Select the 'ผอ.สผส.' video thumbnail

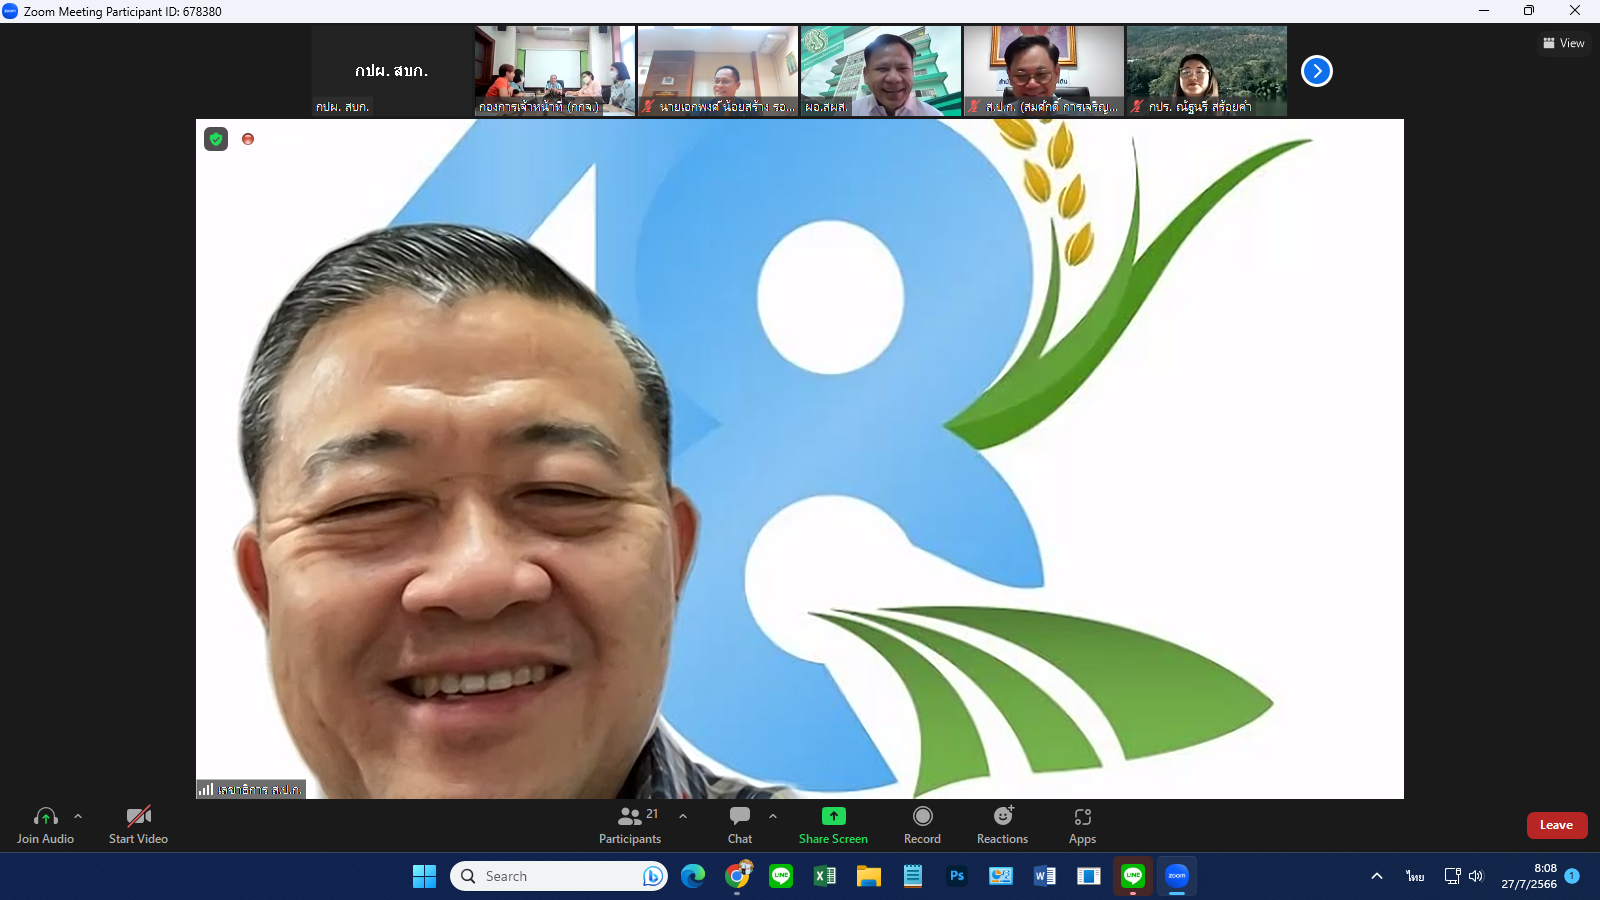point(881,71)
